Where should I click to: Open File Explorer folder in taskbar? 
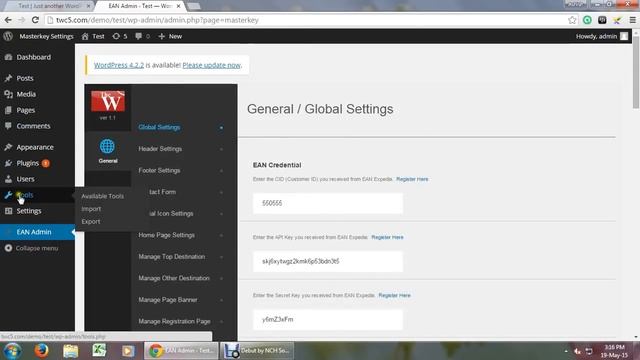pyautogui.click(x=70, y=351)
